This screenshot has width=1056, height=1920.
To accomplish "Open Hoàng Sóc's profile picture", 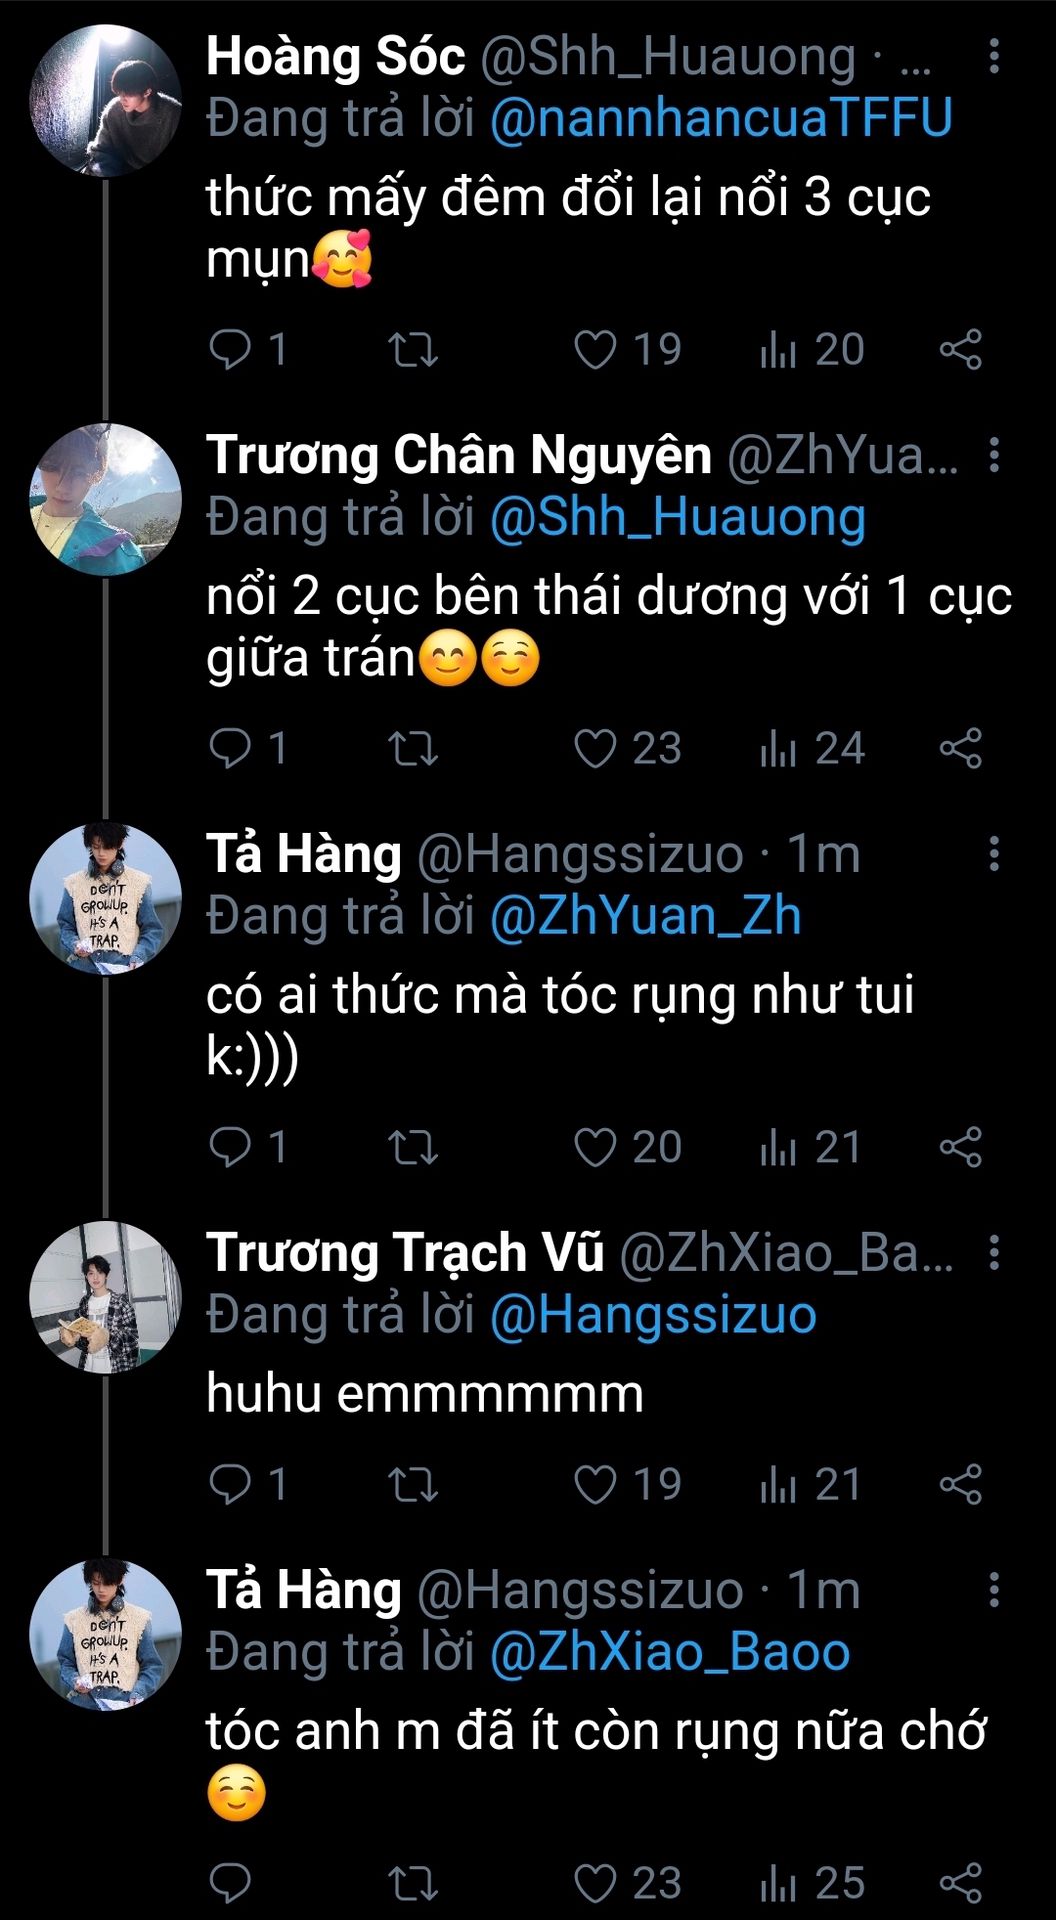I will 105,101.
